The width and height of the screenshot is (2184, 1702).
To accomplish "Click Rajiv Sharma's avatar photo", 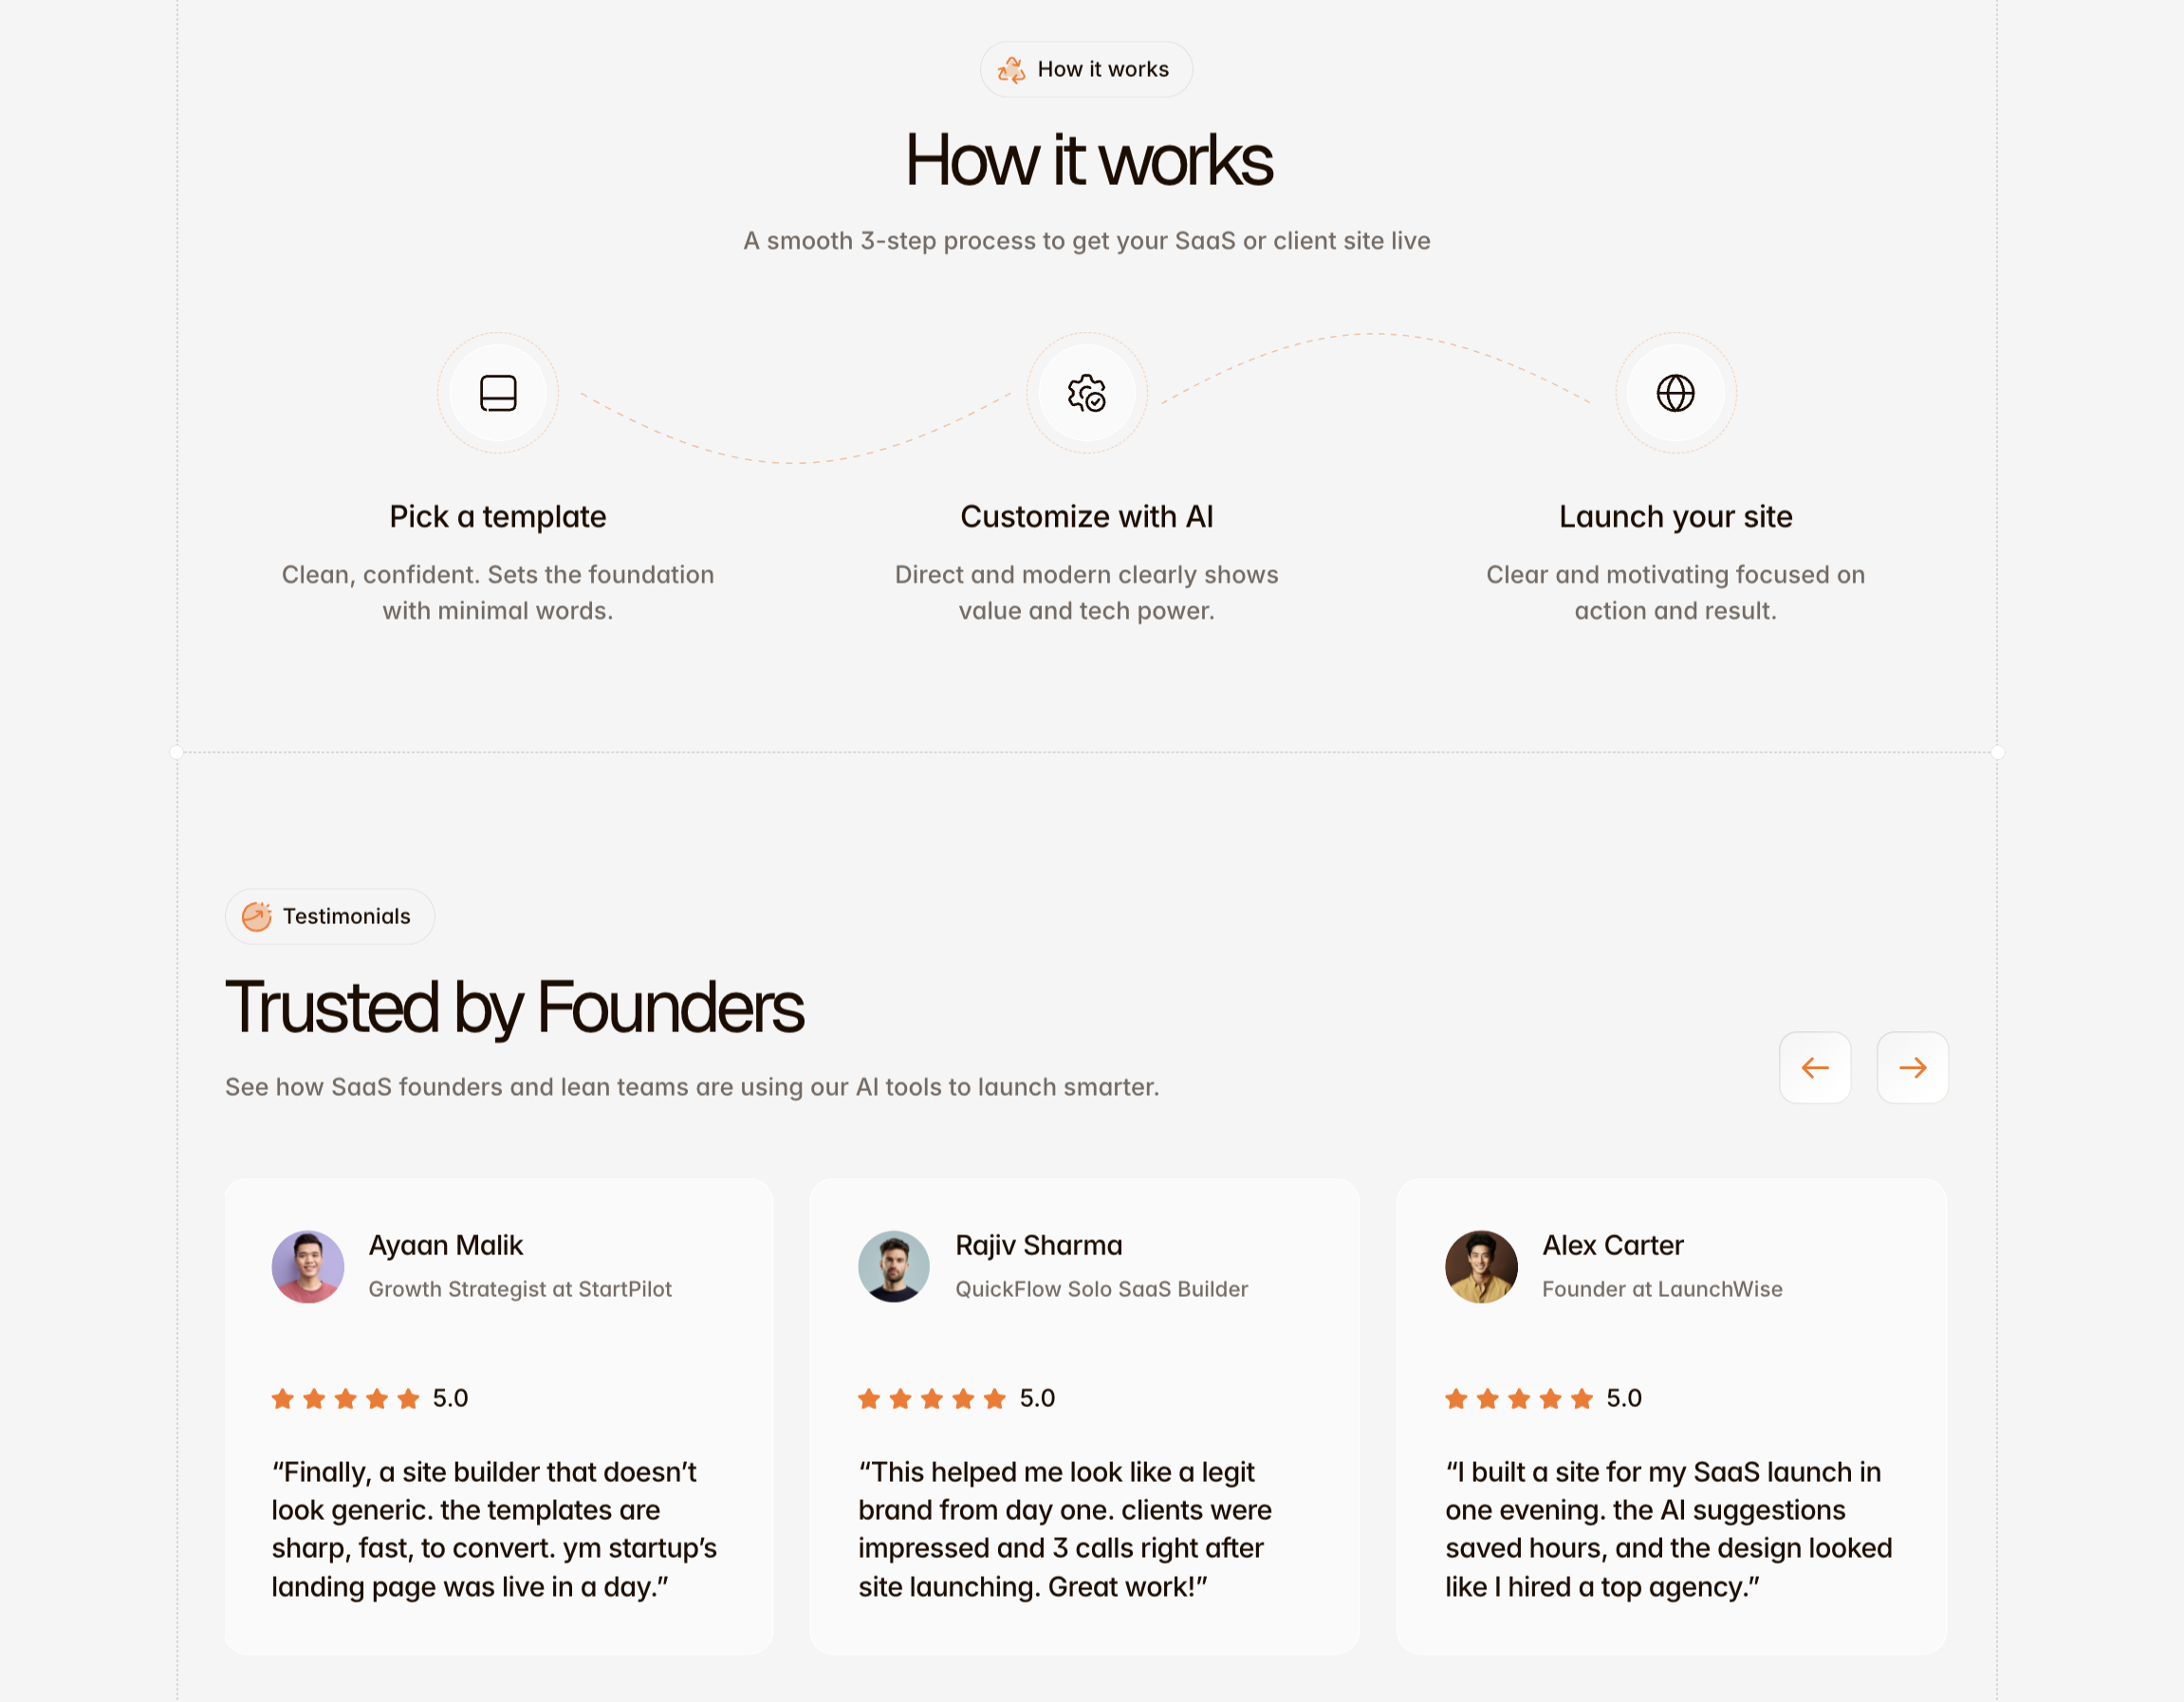I will [894, 1266].
